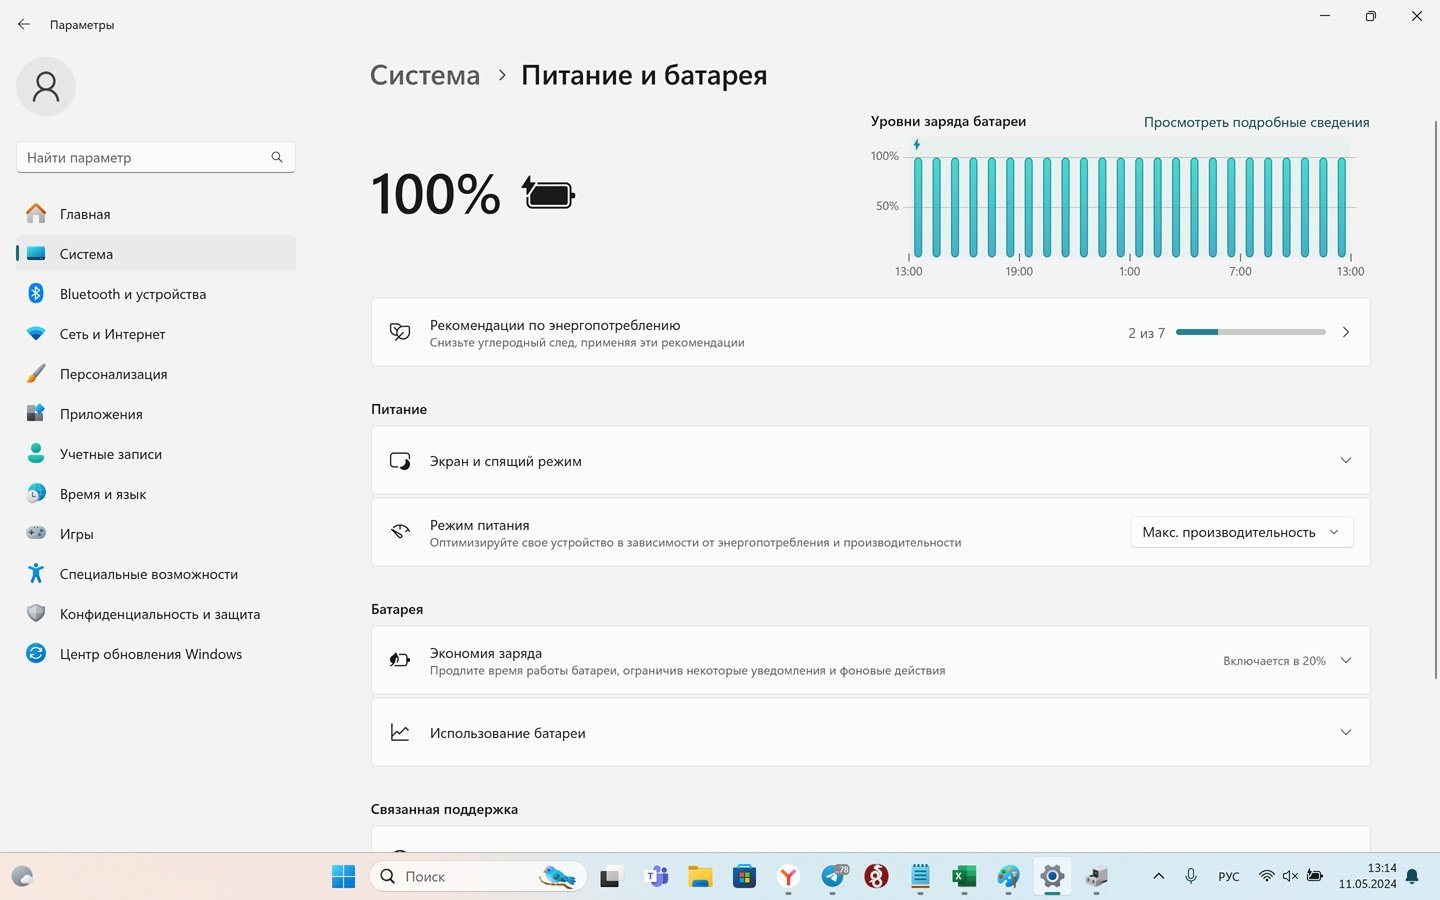Open File Explorer from taskbar
This screenshot has height=900, width=1440.
(700, 877)
